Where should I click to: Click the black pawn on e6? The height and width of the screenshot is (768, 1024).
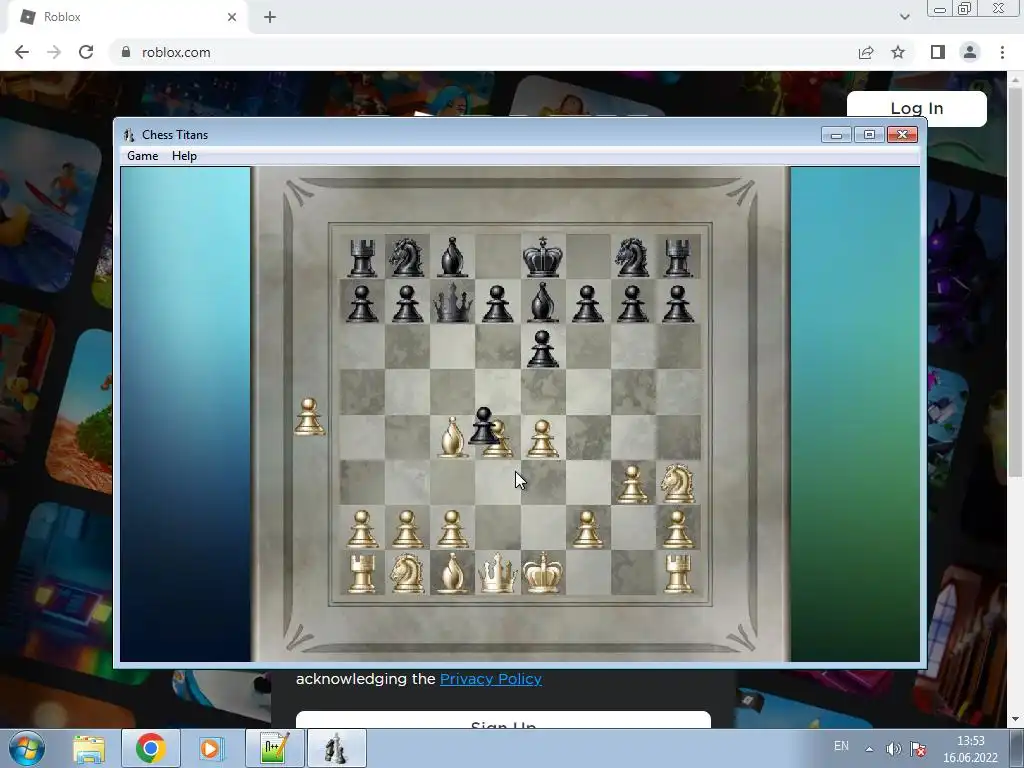pos(542,349)
